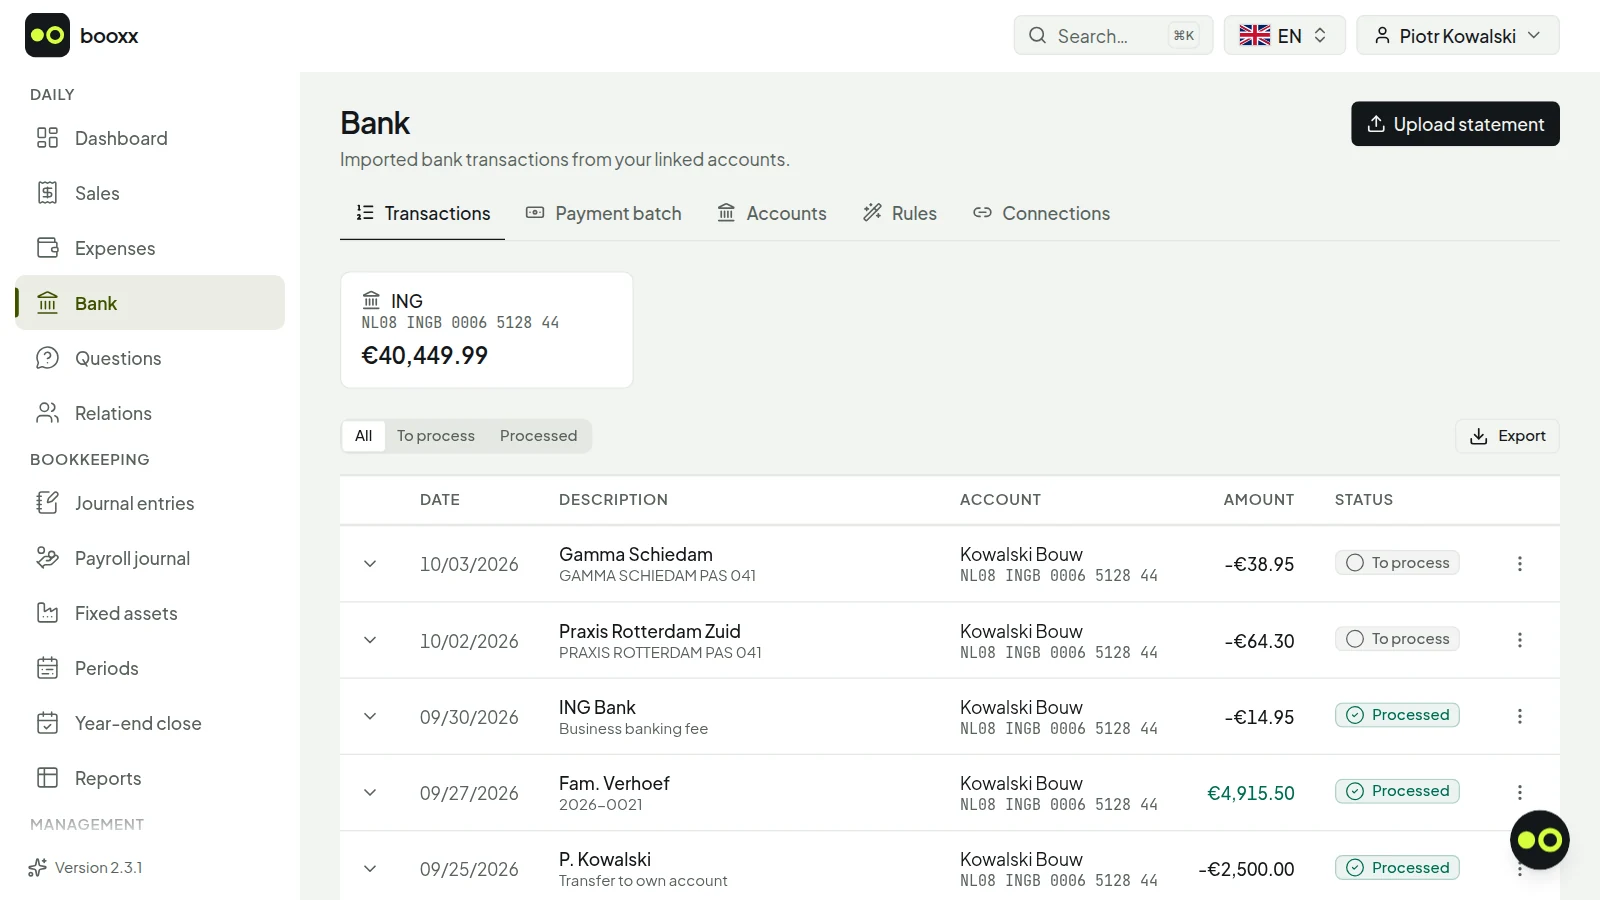
Task: Click the -€2,500.00 amount
Action: point(1246,869)
